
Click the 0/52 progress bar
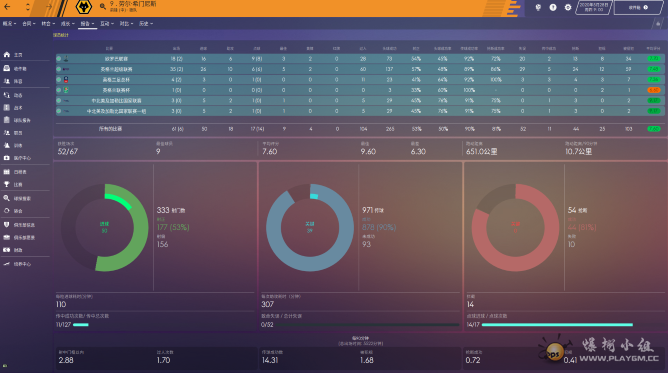tap(368, 325)
